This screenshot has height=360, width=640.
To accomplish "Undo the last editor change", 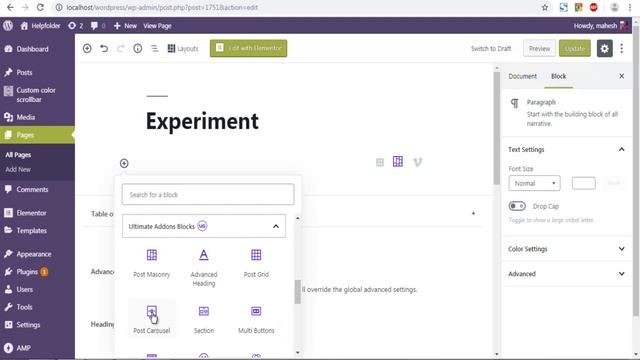I will (104, 48).
